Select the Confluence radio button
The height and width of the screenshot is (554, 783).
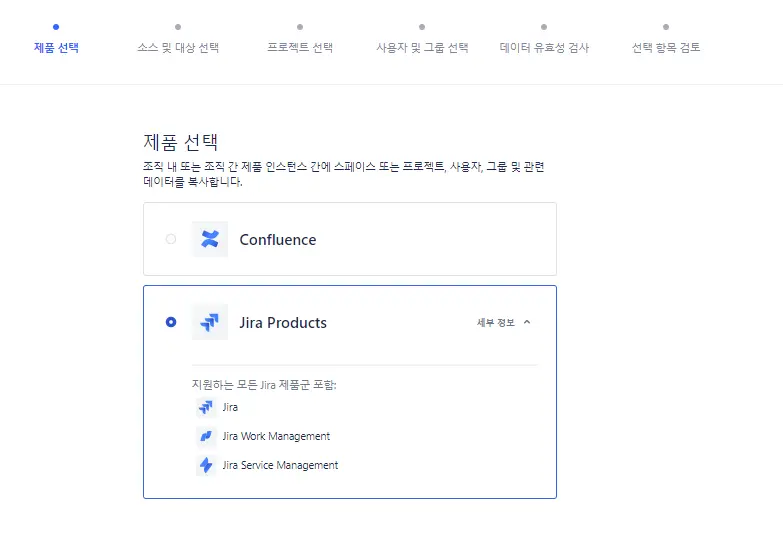171,239
